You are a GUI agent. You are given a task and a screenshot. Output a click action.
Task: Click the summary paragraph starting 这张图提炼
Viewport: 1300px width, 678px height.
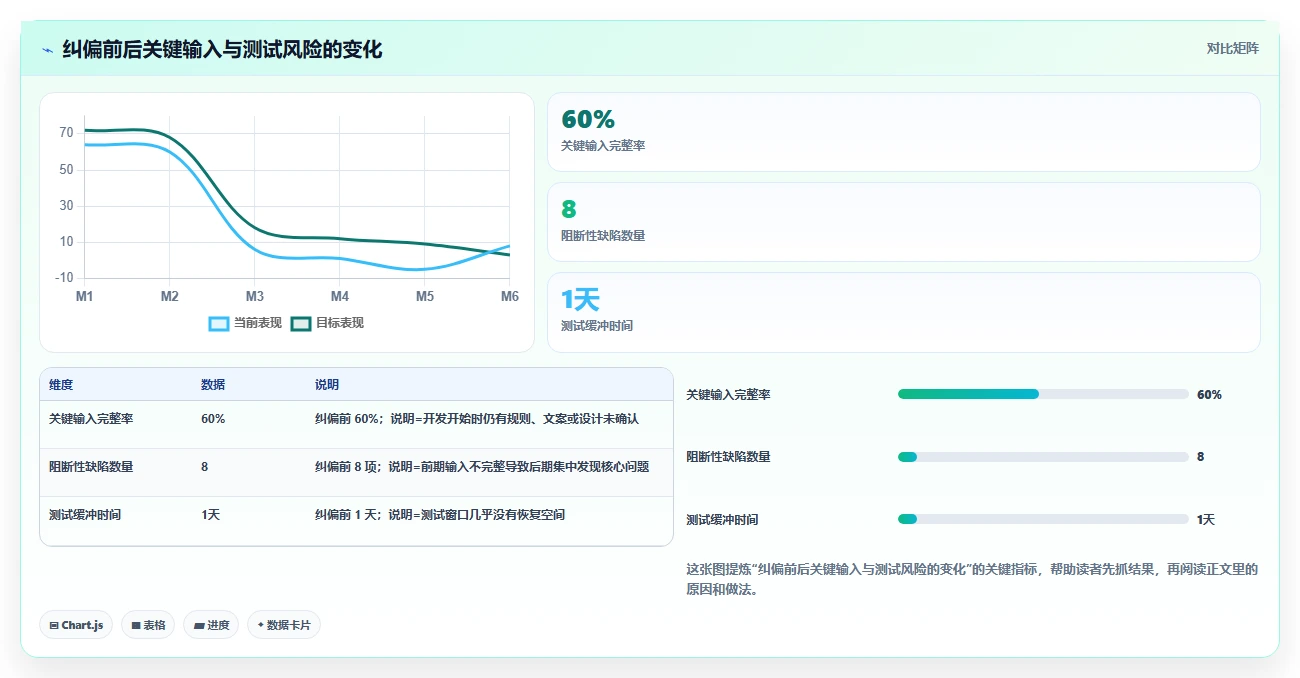click(x=972, y=579)
